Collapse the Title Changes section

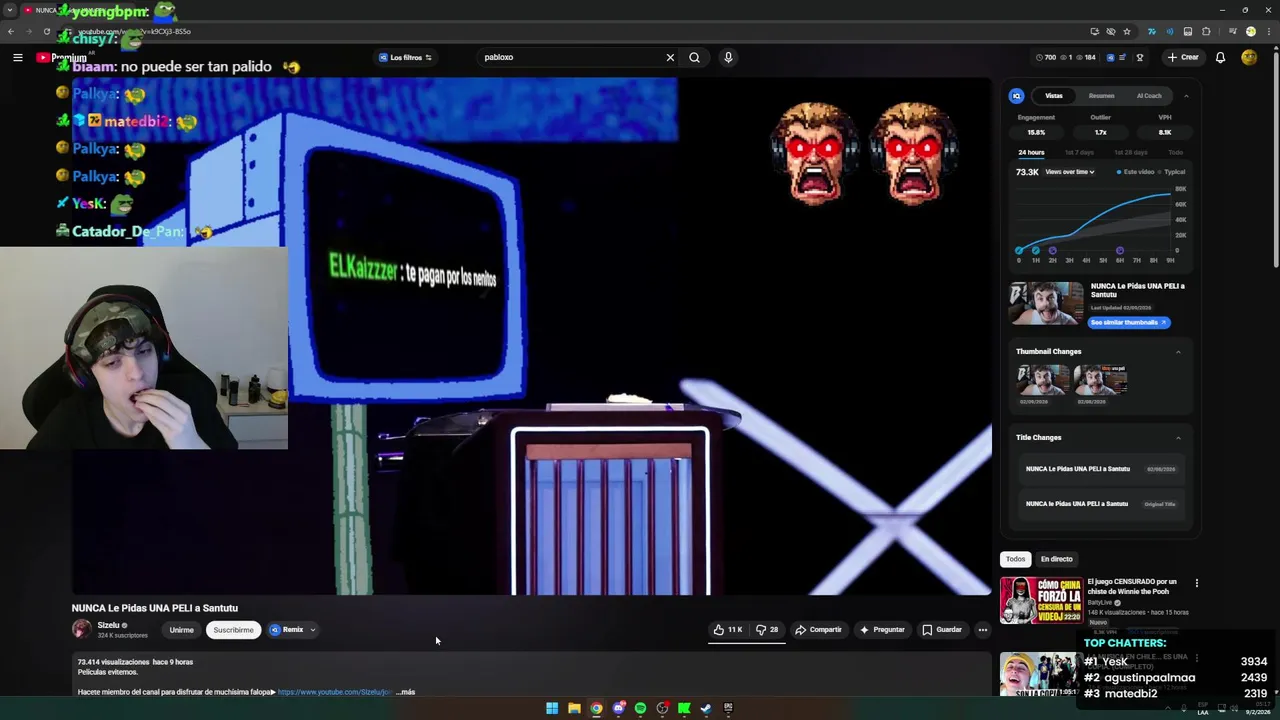[x=1178, y=437]
